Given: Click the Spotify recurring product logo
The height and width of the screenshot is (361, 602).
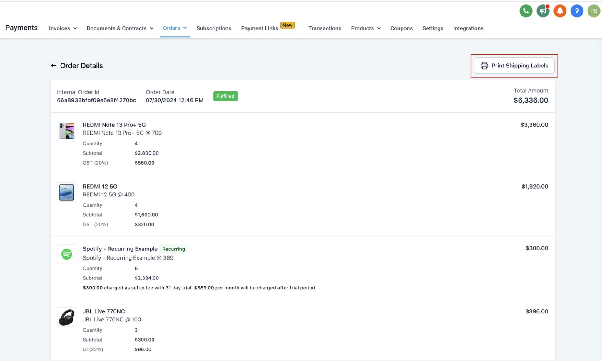Looking at the screenshot, I should pyautogui.click(x=66, y=254).
